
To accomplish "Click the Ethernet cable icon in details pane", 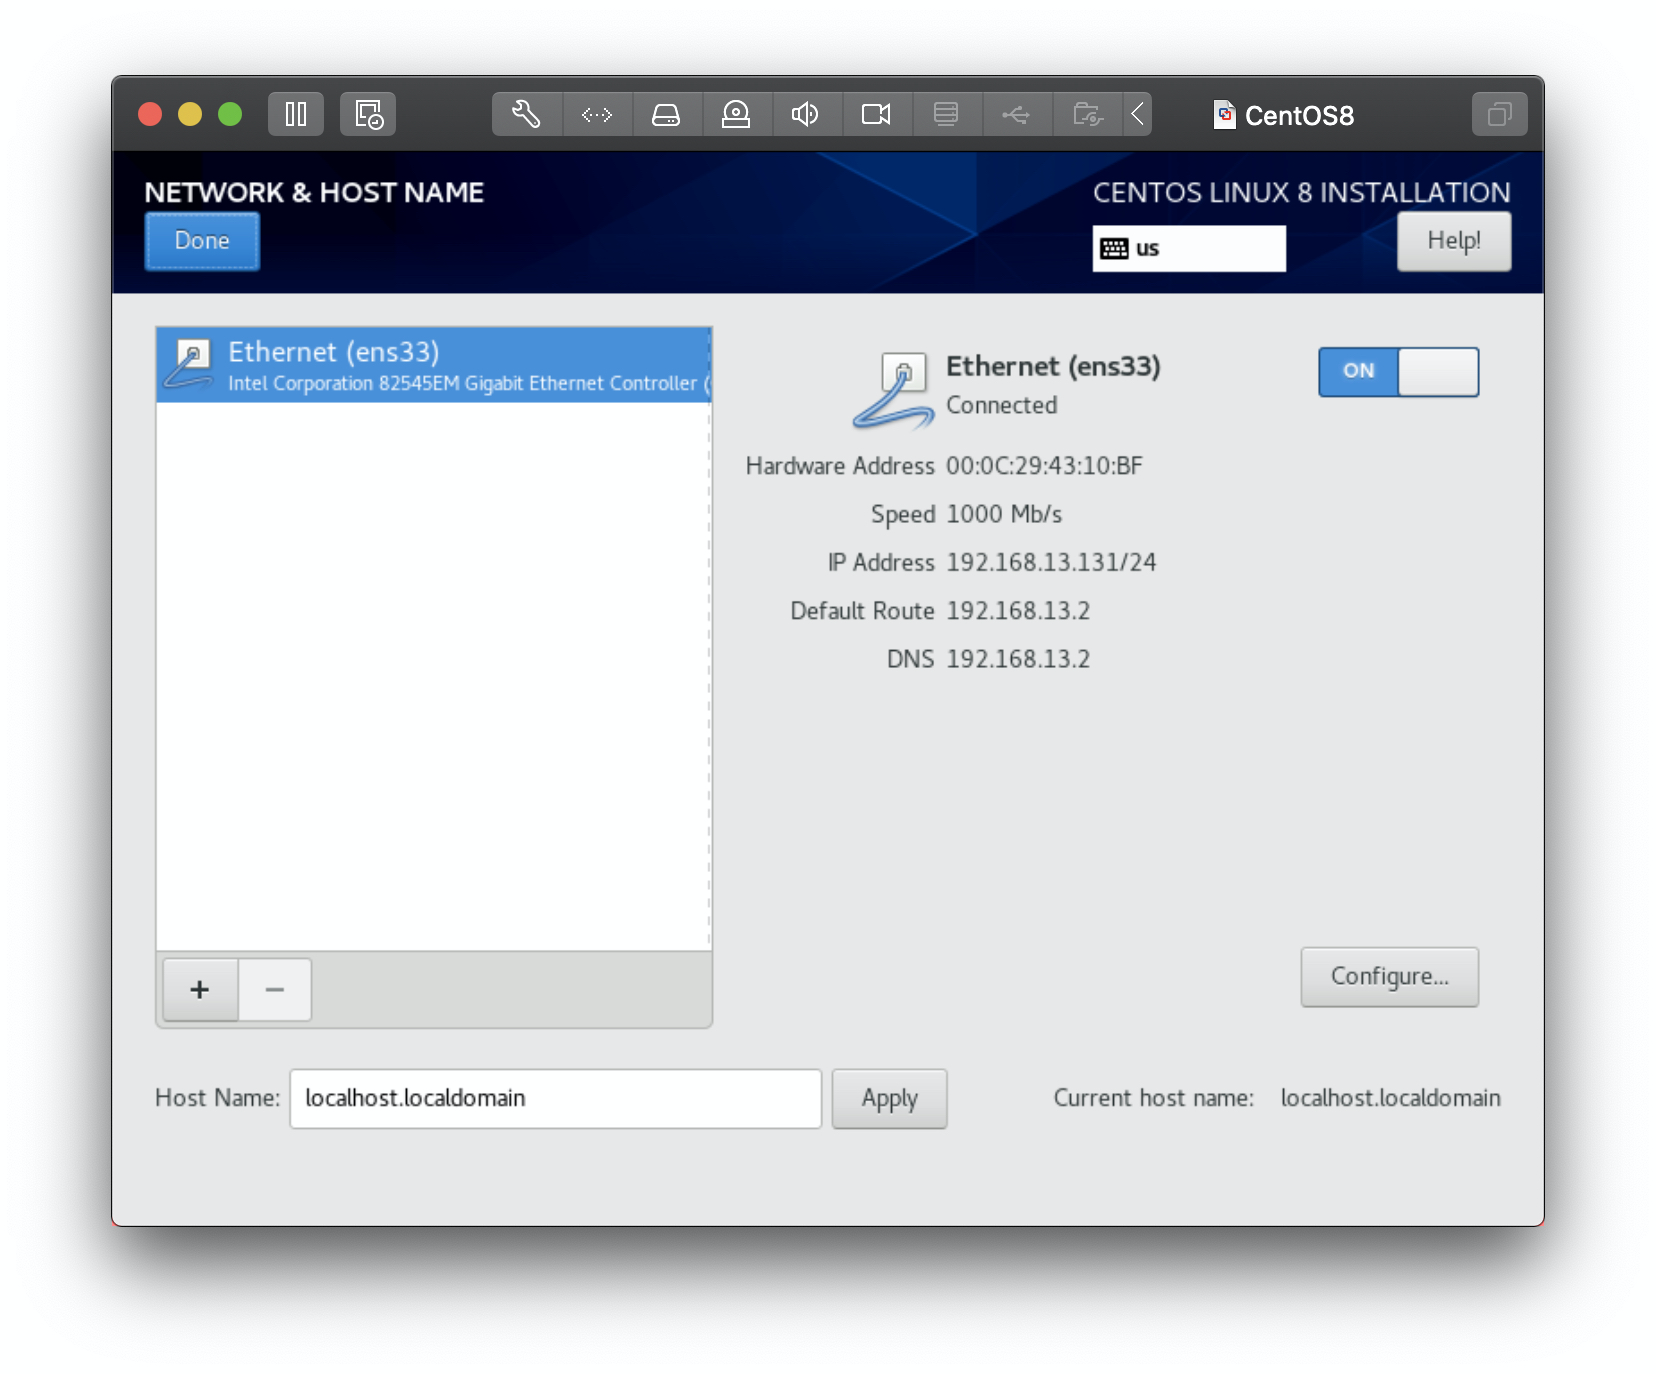I will [x=894, y=391].
